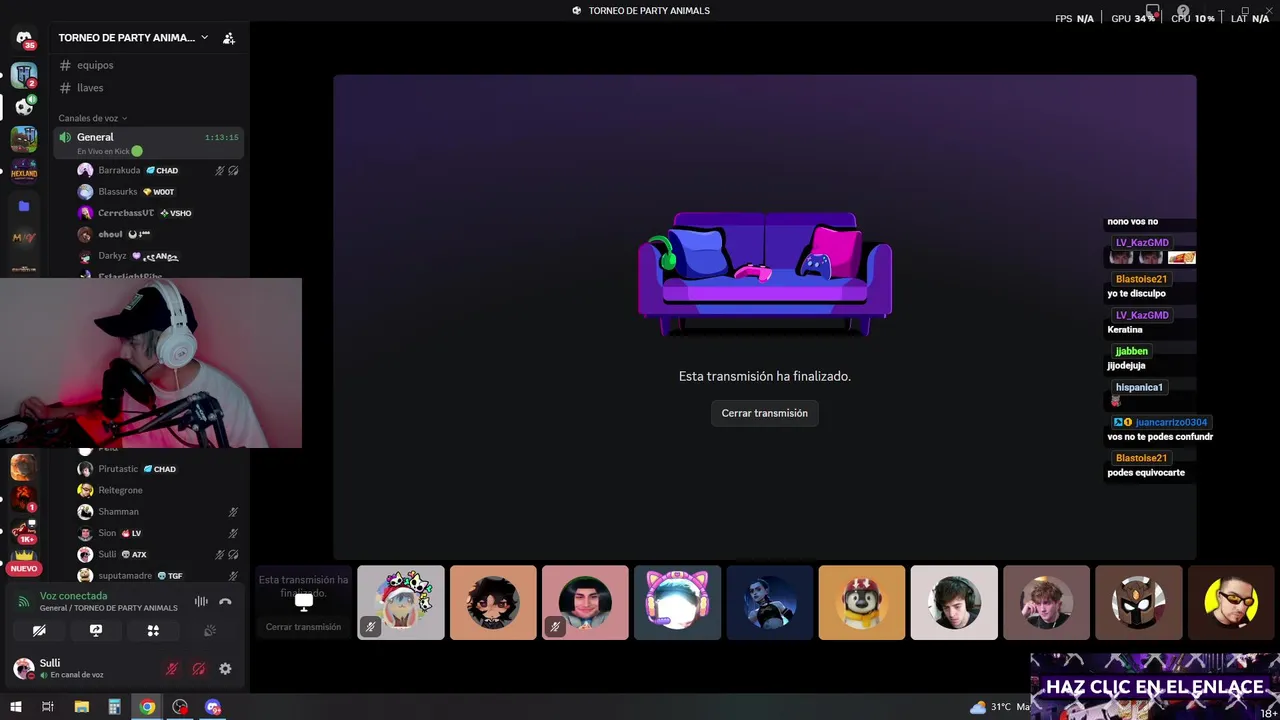Viewport: 1280px width, 720px height.
Task: Select the General voice channel
Action: click(149, 143)
